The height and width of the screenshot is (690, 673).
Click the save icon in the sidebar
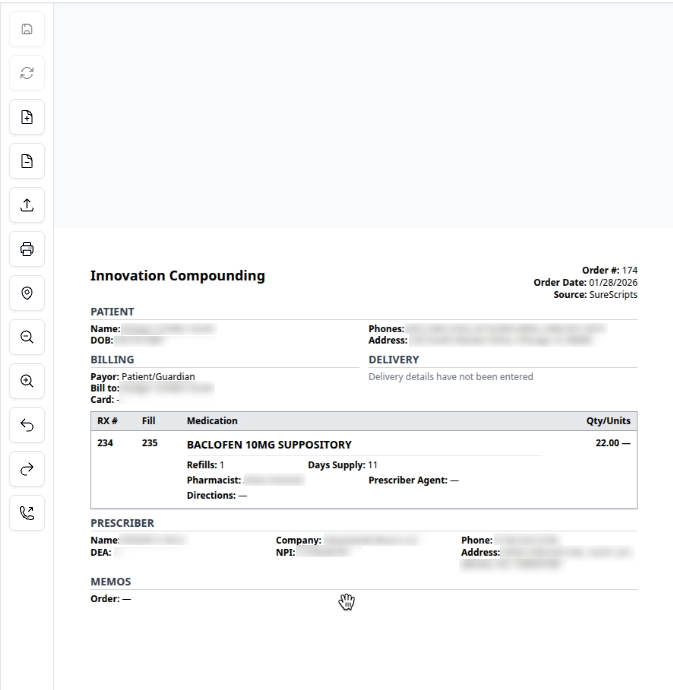coord(27,29)
